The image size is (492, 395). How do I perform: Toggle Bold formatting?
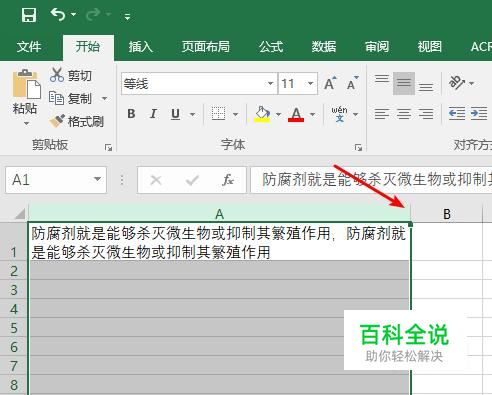[131, 114]
